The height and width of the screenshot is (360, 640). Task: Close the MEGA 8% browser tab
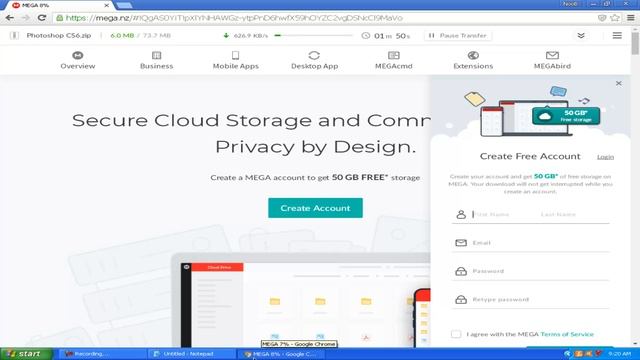107,5
